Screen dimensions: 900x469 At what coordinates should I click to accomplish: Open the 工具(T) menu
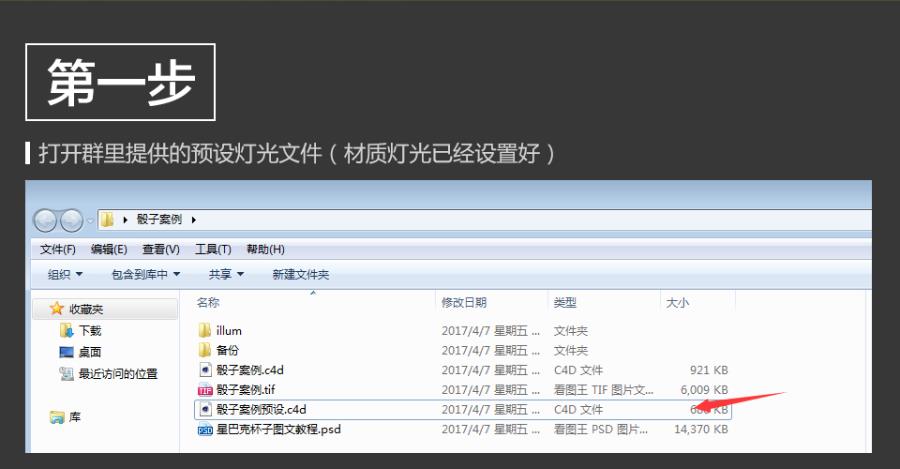[x=212, y=249]
